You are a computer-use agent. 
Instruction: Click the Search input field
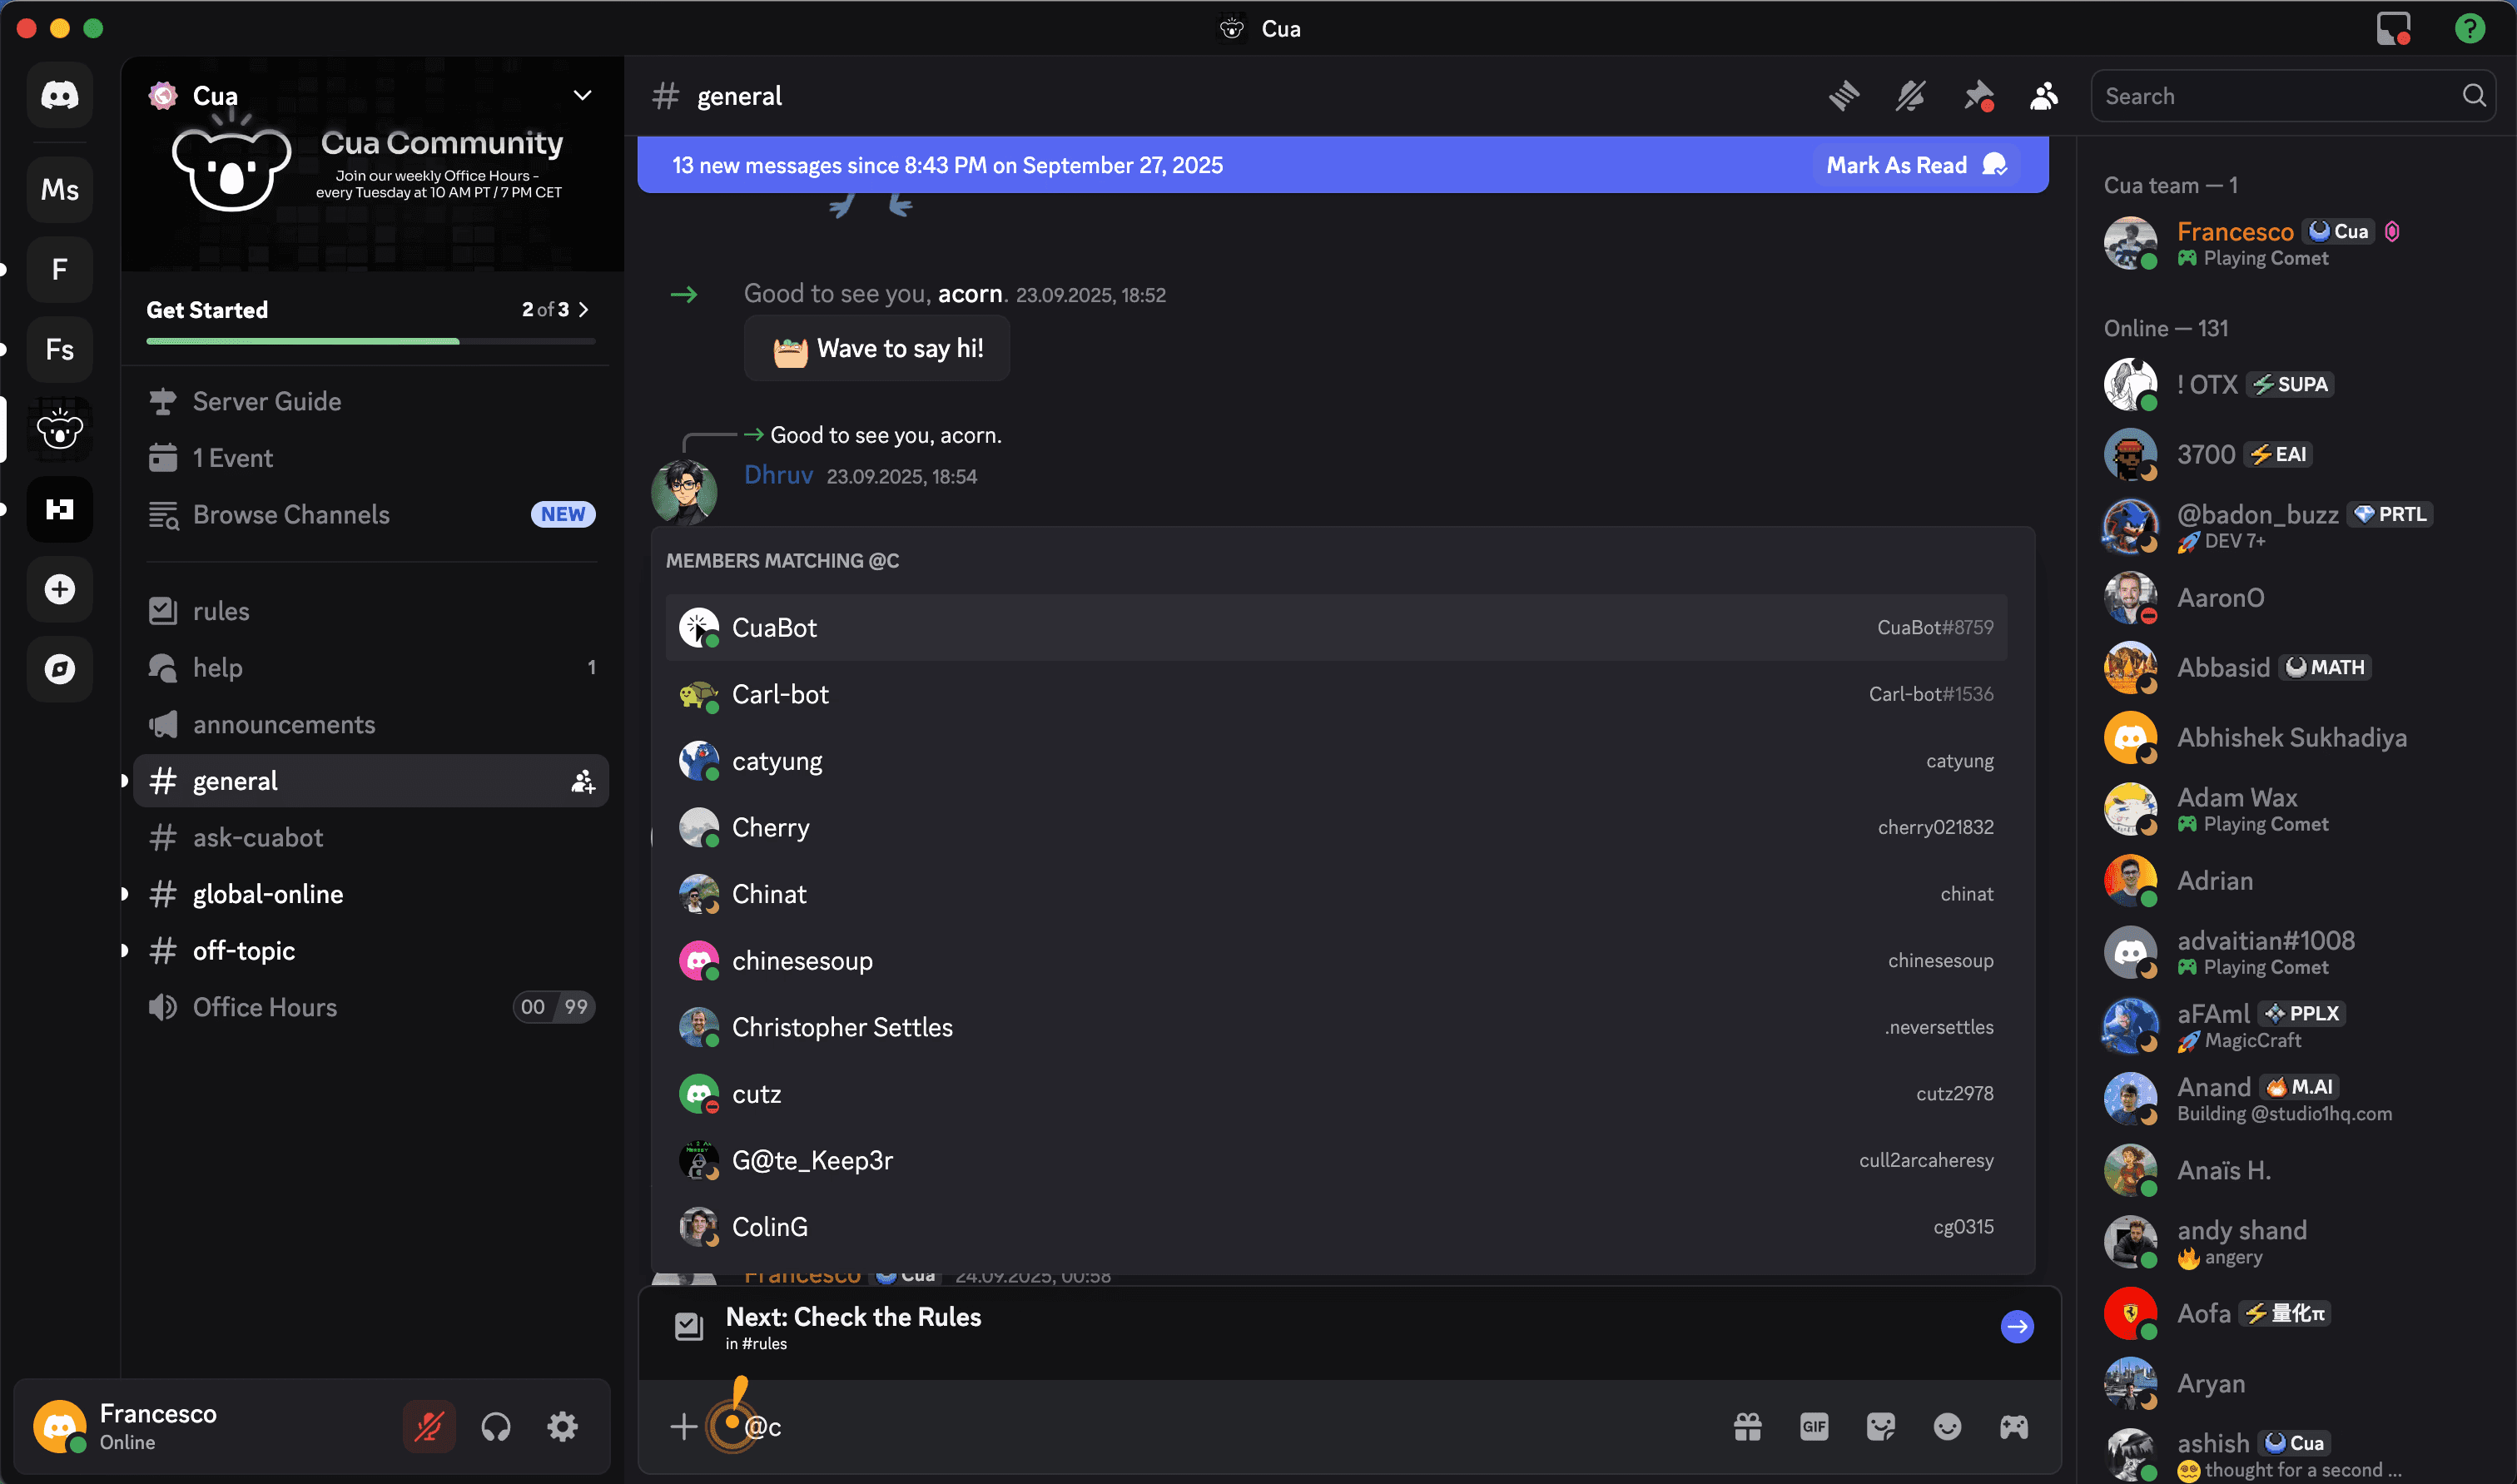2280,96
